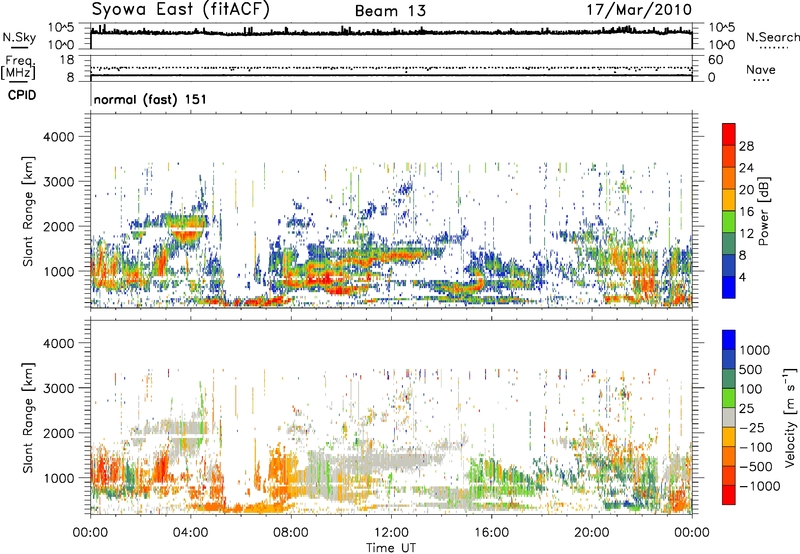Click the '12' Power colorbar tick label

(x=746, y=233)
